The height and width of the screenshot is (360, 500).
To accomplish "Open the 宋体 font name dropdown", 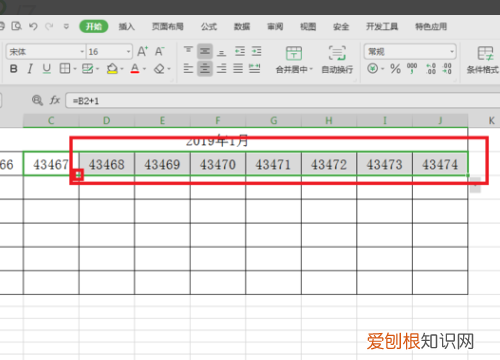I will [x=46, y=52].
